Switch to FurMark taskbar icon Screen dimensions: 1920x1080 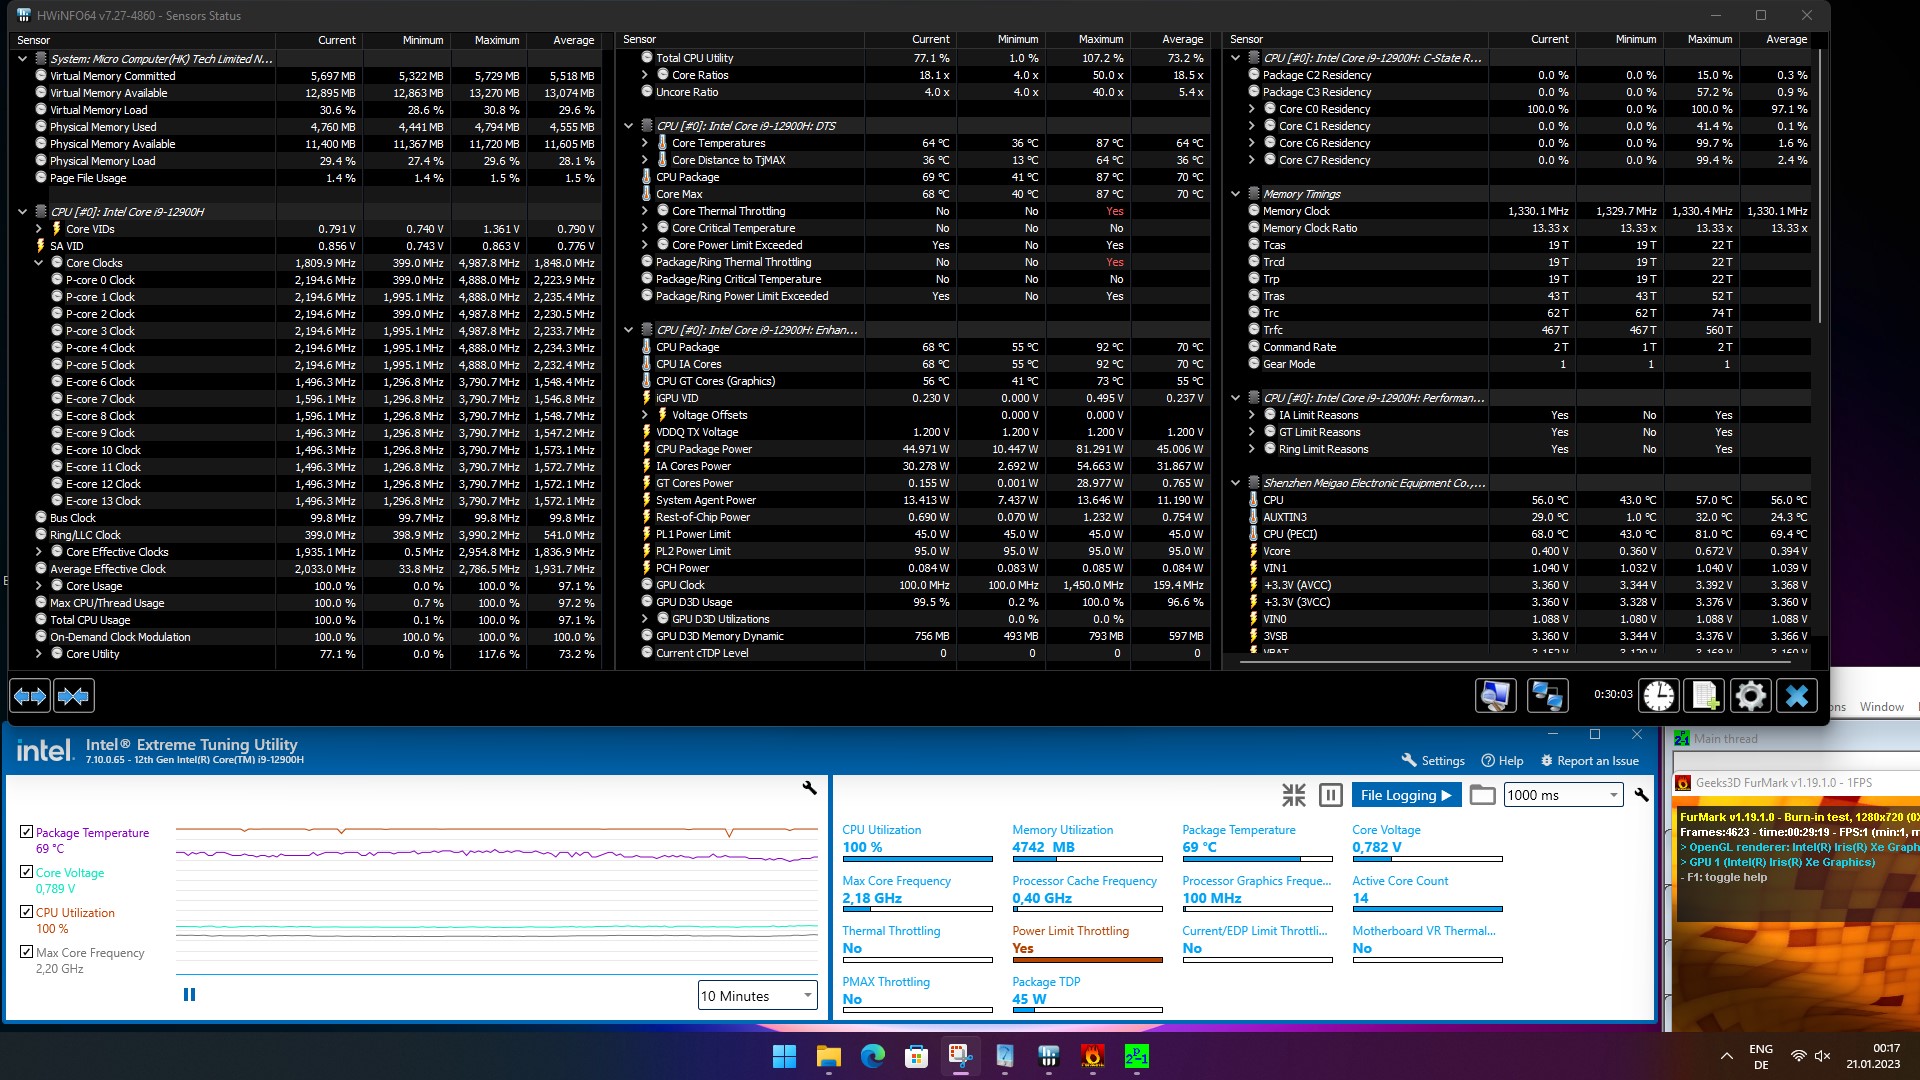[x=1092, y=1056]
